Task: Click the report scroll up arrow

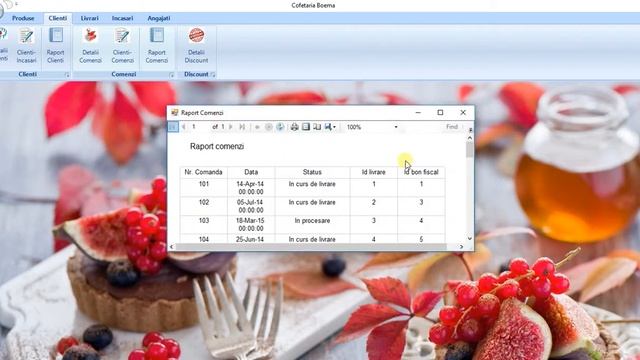Action: click(470, 138)
